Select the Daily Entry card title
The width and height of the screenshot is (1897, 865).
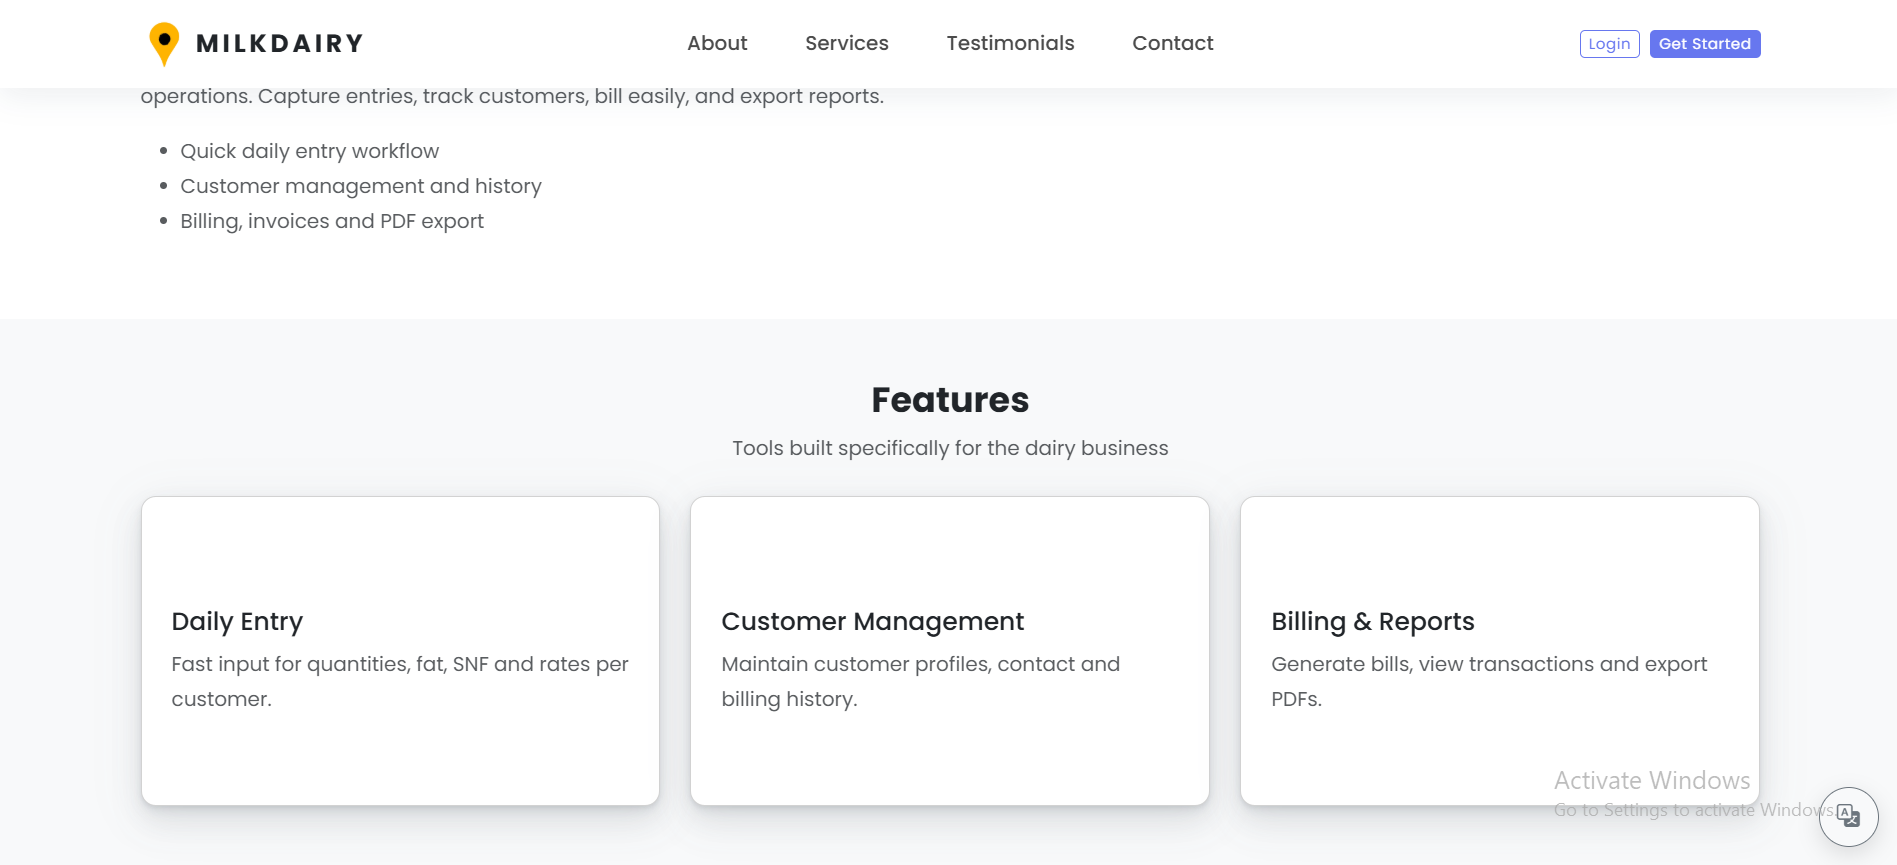coord(237,621)
